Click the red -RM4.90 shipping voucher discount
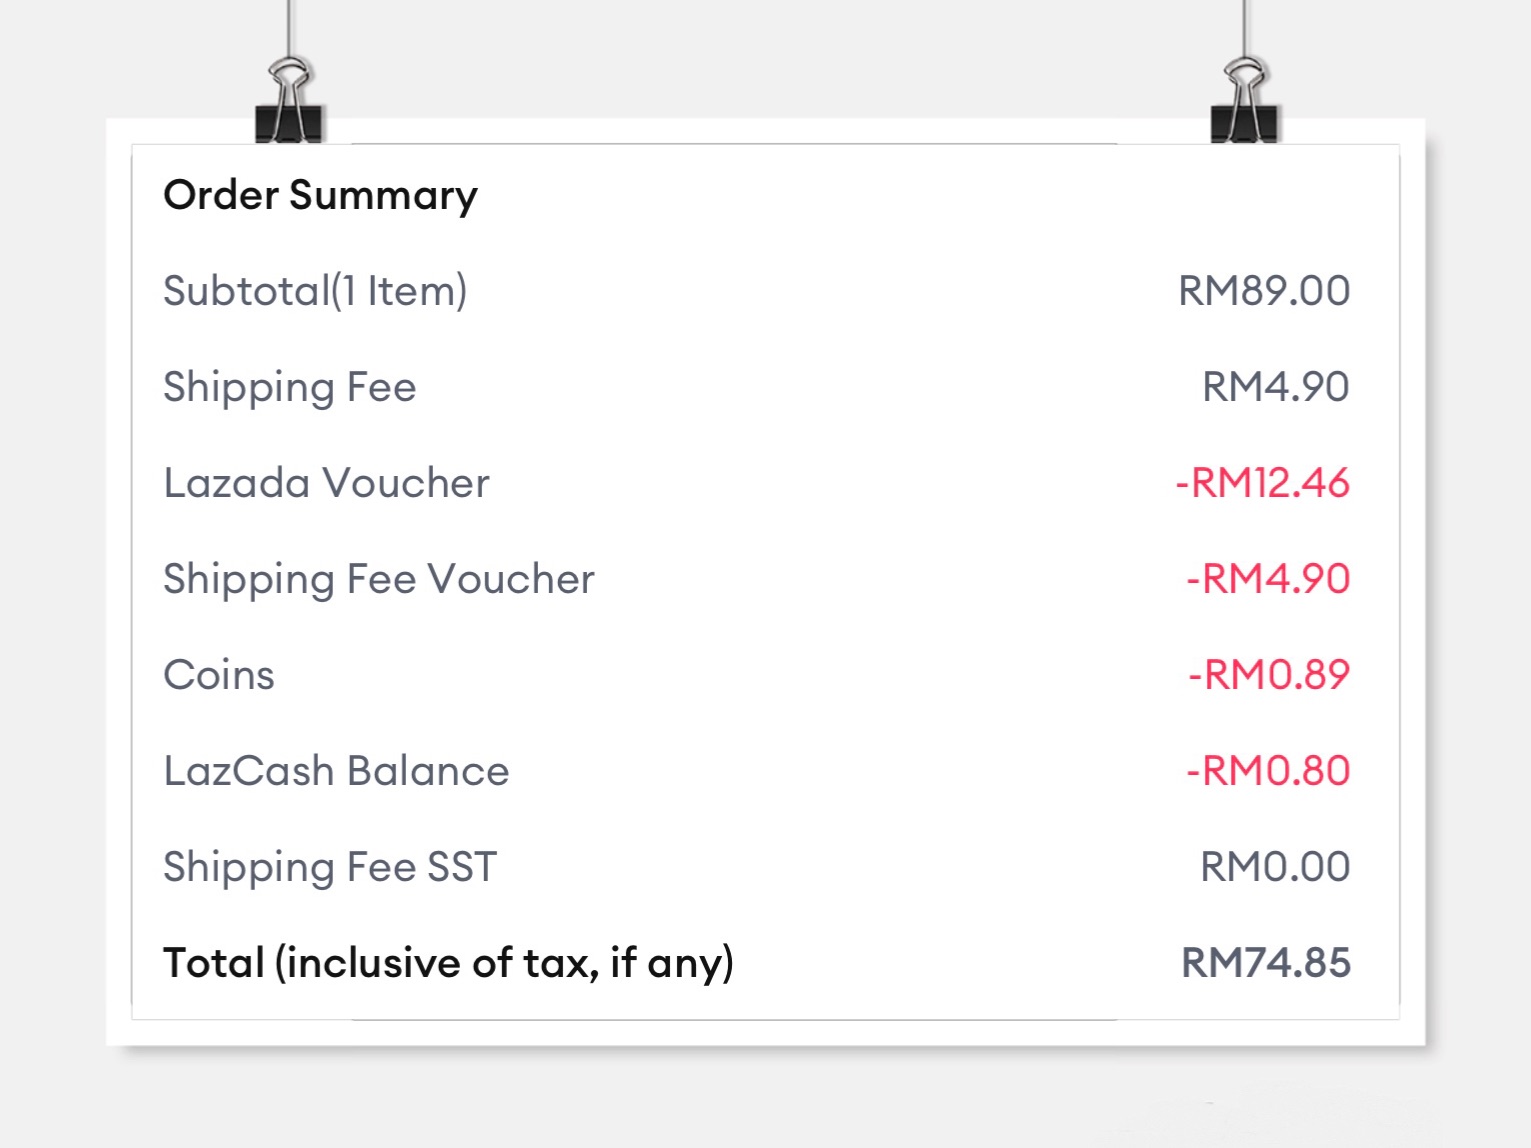The width and height of the screenshot is (1531, 1148). 1268,579
